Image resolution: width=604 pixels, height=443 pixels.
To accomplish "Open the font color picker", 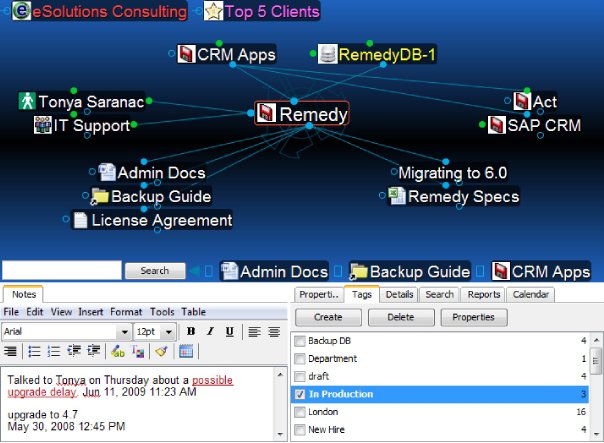I will pyautogui.click(x=138, y=351).
